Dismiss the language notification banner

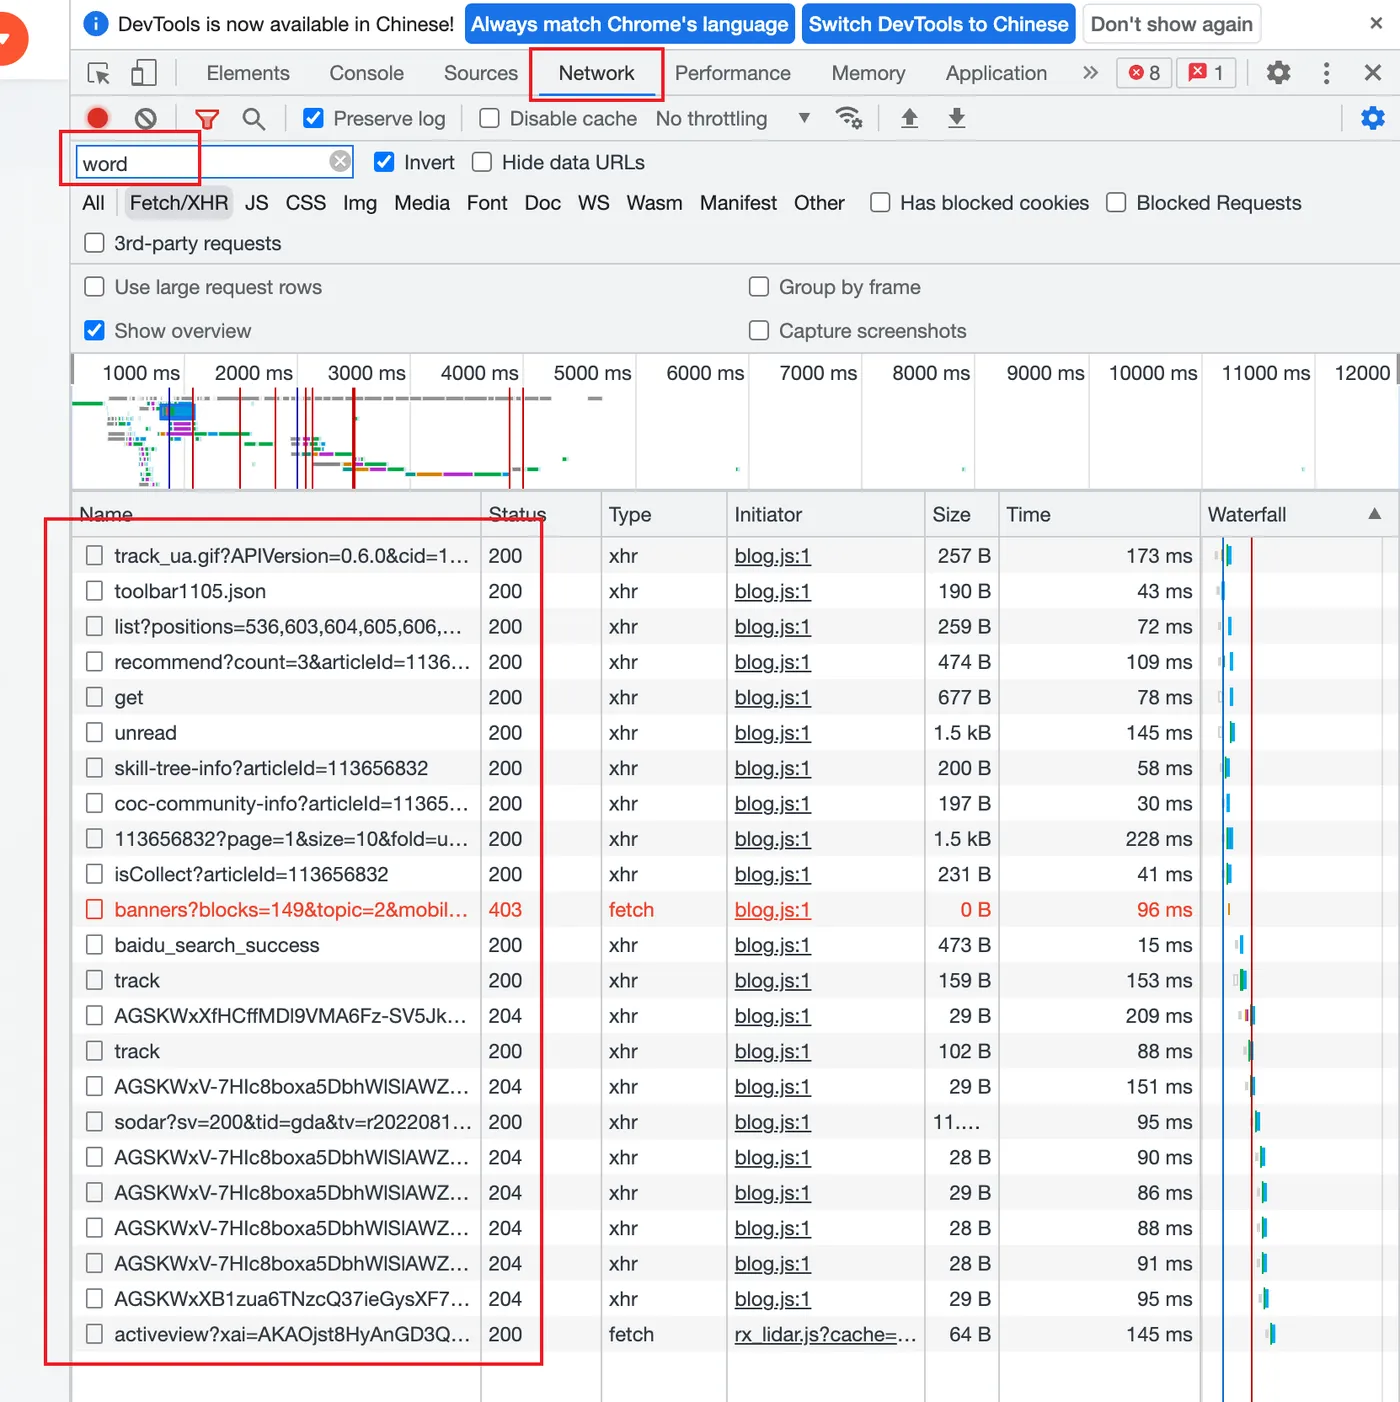1376,23
